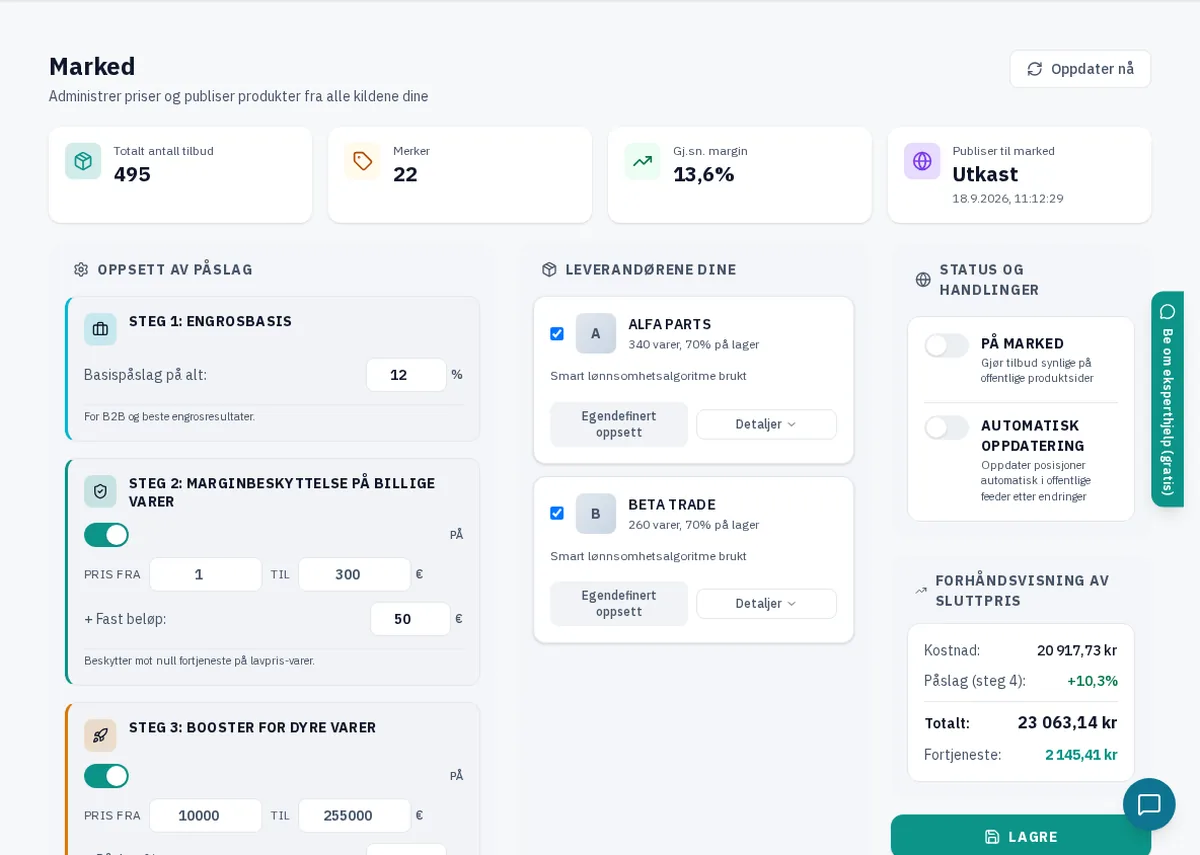Click the Basispåslag på alt percentage field
This screenshot has width=1200, height=855.
(x=406, y=375)
